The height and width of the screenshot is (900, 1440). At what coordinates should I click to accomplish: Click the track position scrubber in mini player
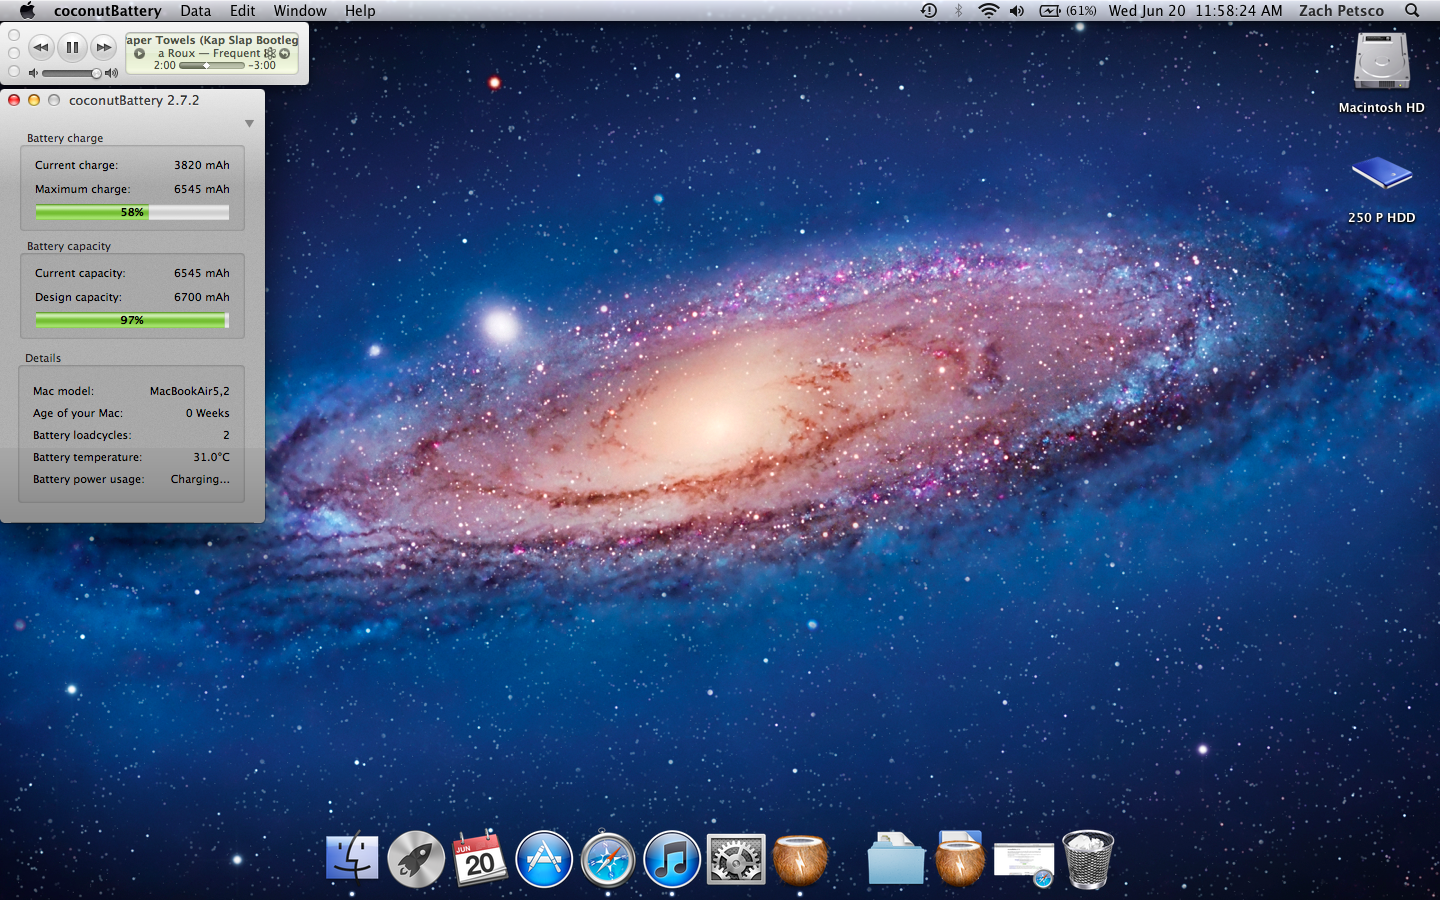click(x=212, y=66)
